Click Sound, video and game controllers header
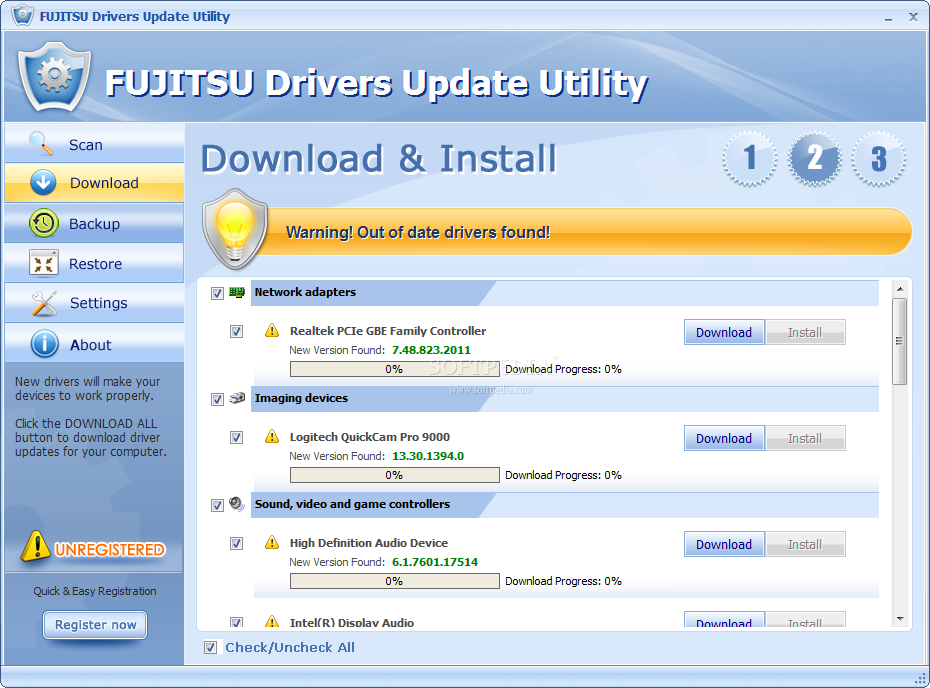Screen dimensions: 930x688 (565, 505)
